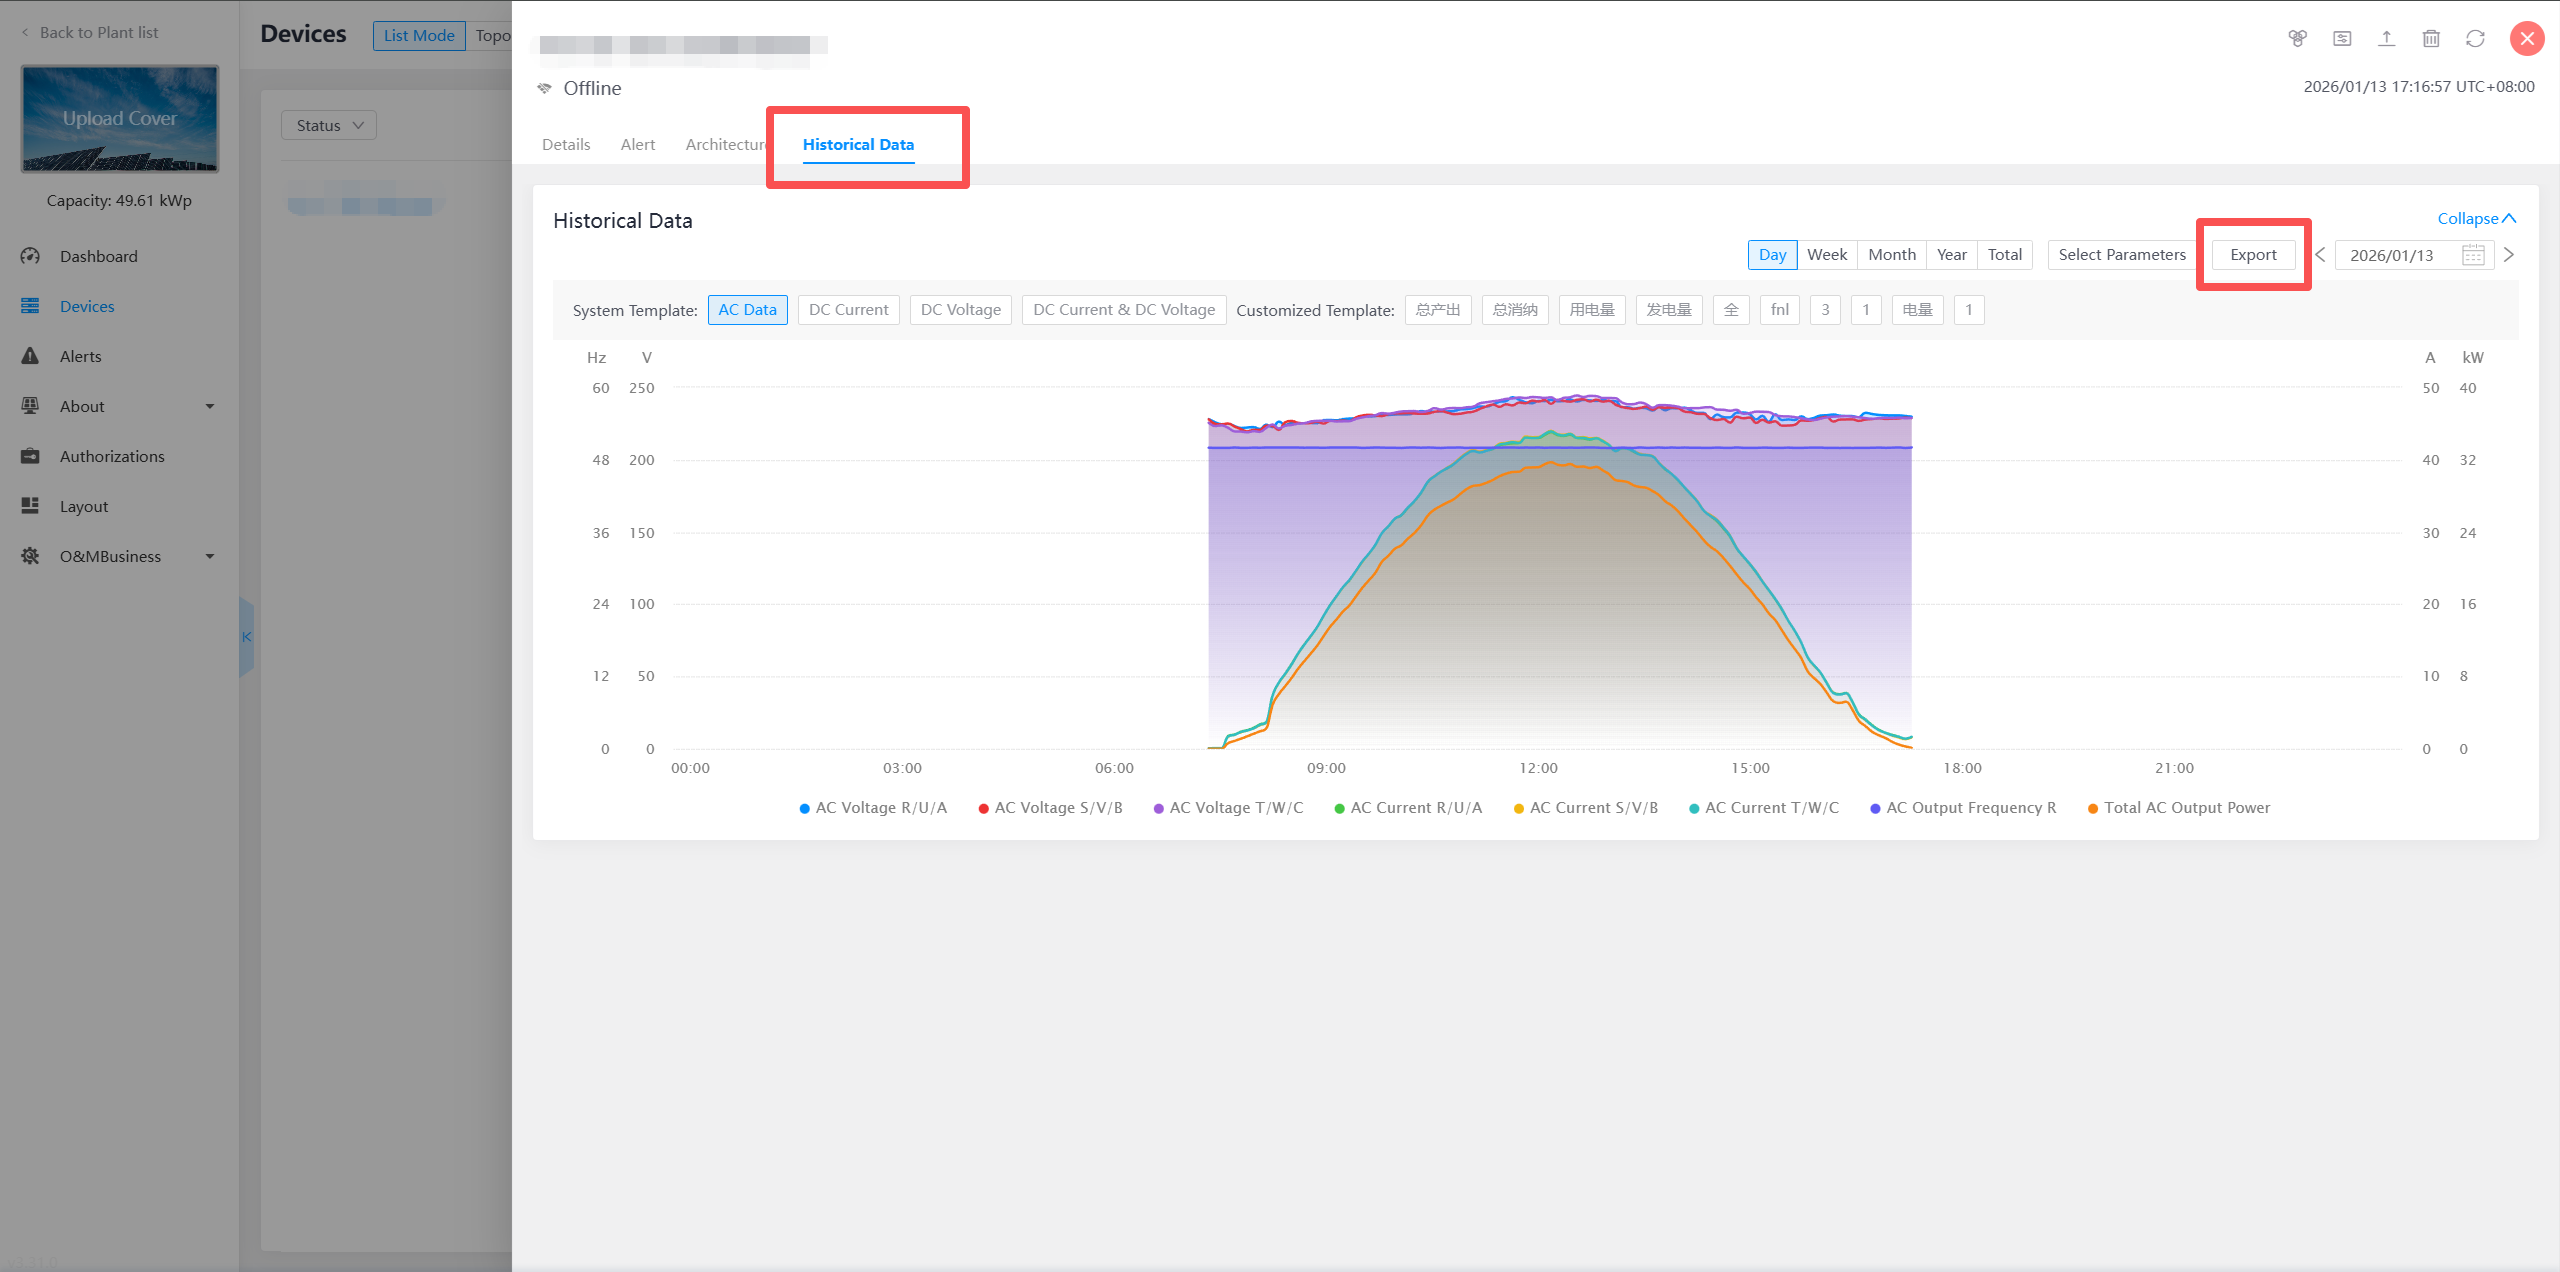Toggle AC Current T/W/C legend color dot

(x=1694, y=809)
